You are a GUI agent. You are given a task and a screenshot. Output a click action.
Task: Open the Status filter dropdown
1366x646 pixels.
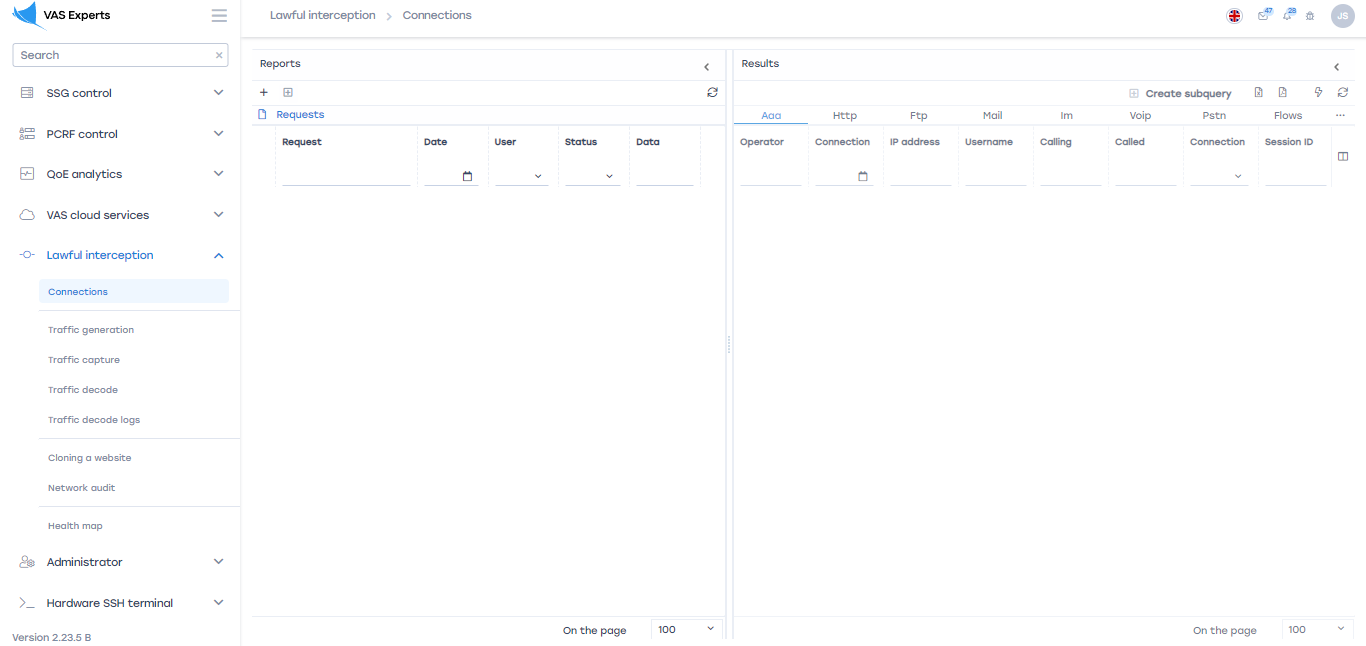591,176
